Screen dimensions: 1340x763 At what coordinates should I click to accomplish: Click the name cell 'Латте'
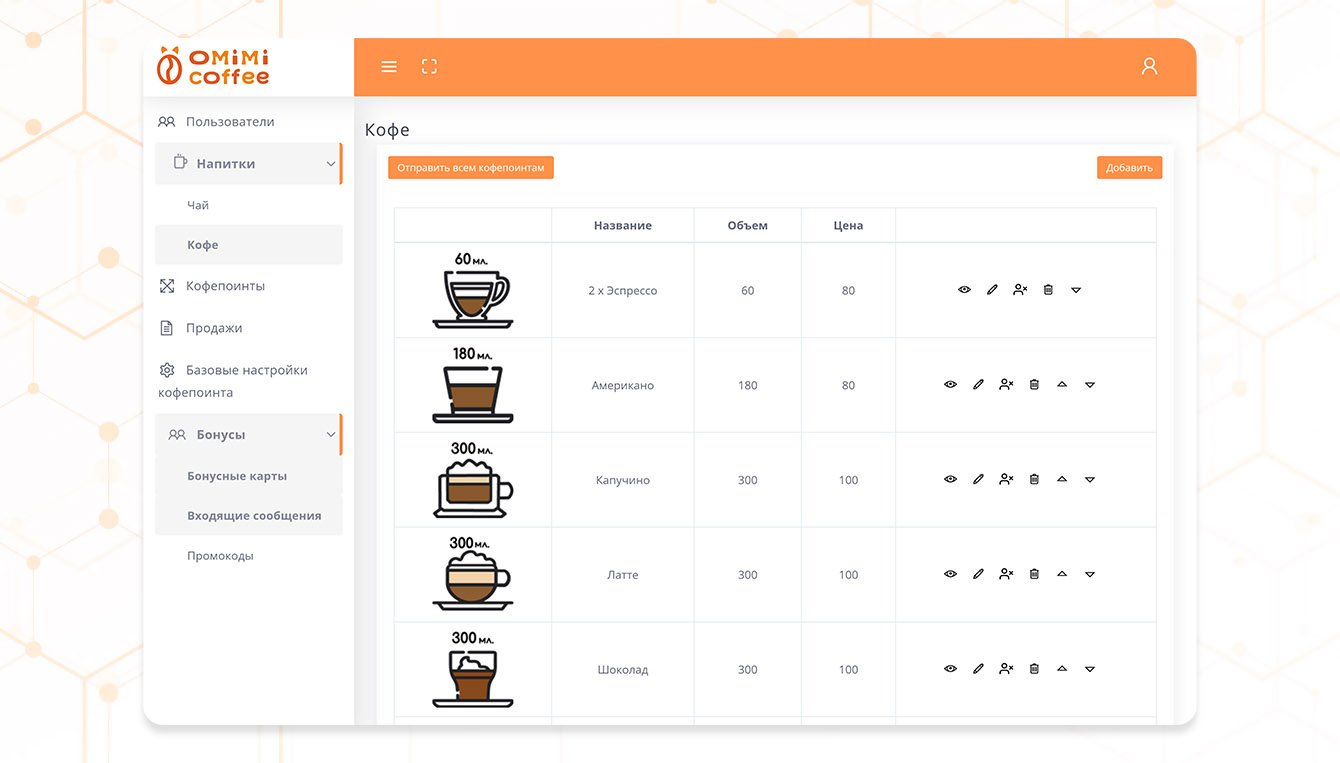(x=622, y=576)
